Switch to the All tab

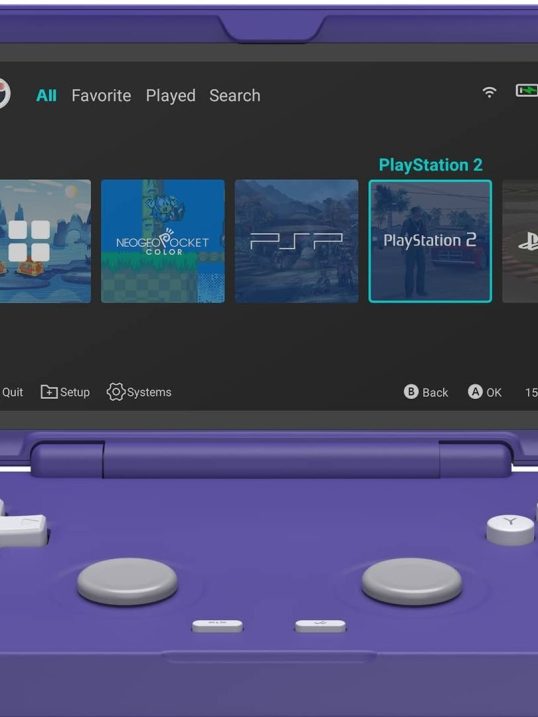pyautogui.click(x=46, y=96)
